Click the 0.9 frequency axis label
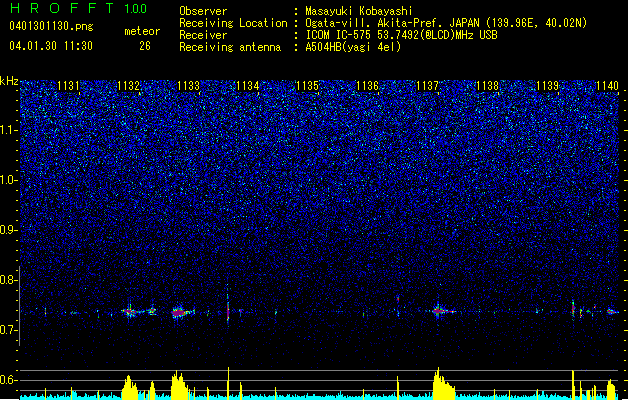Image resolution: width=629 pixels, height=400 pixels. tap(9, 230)
